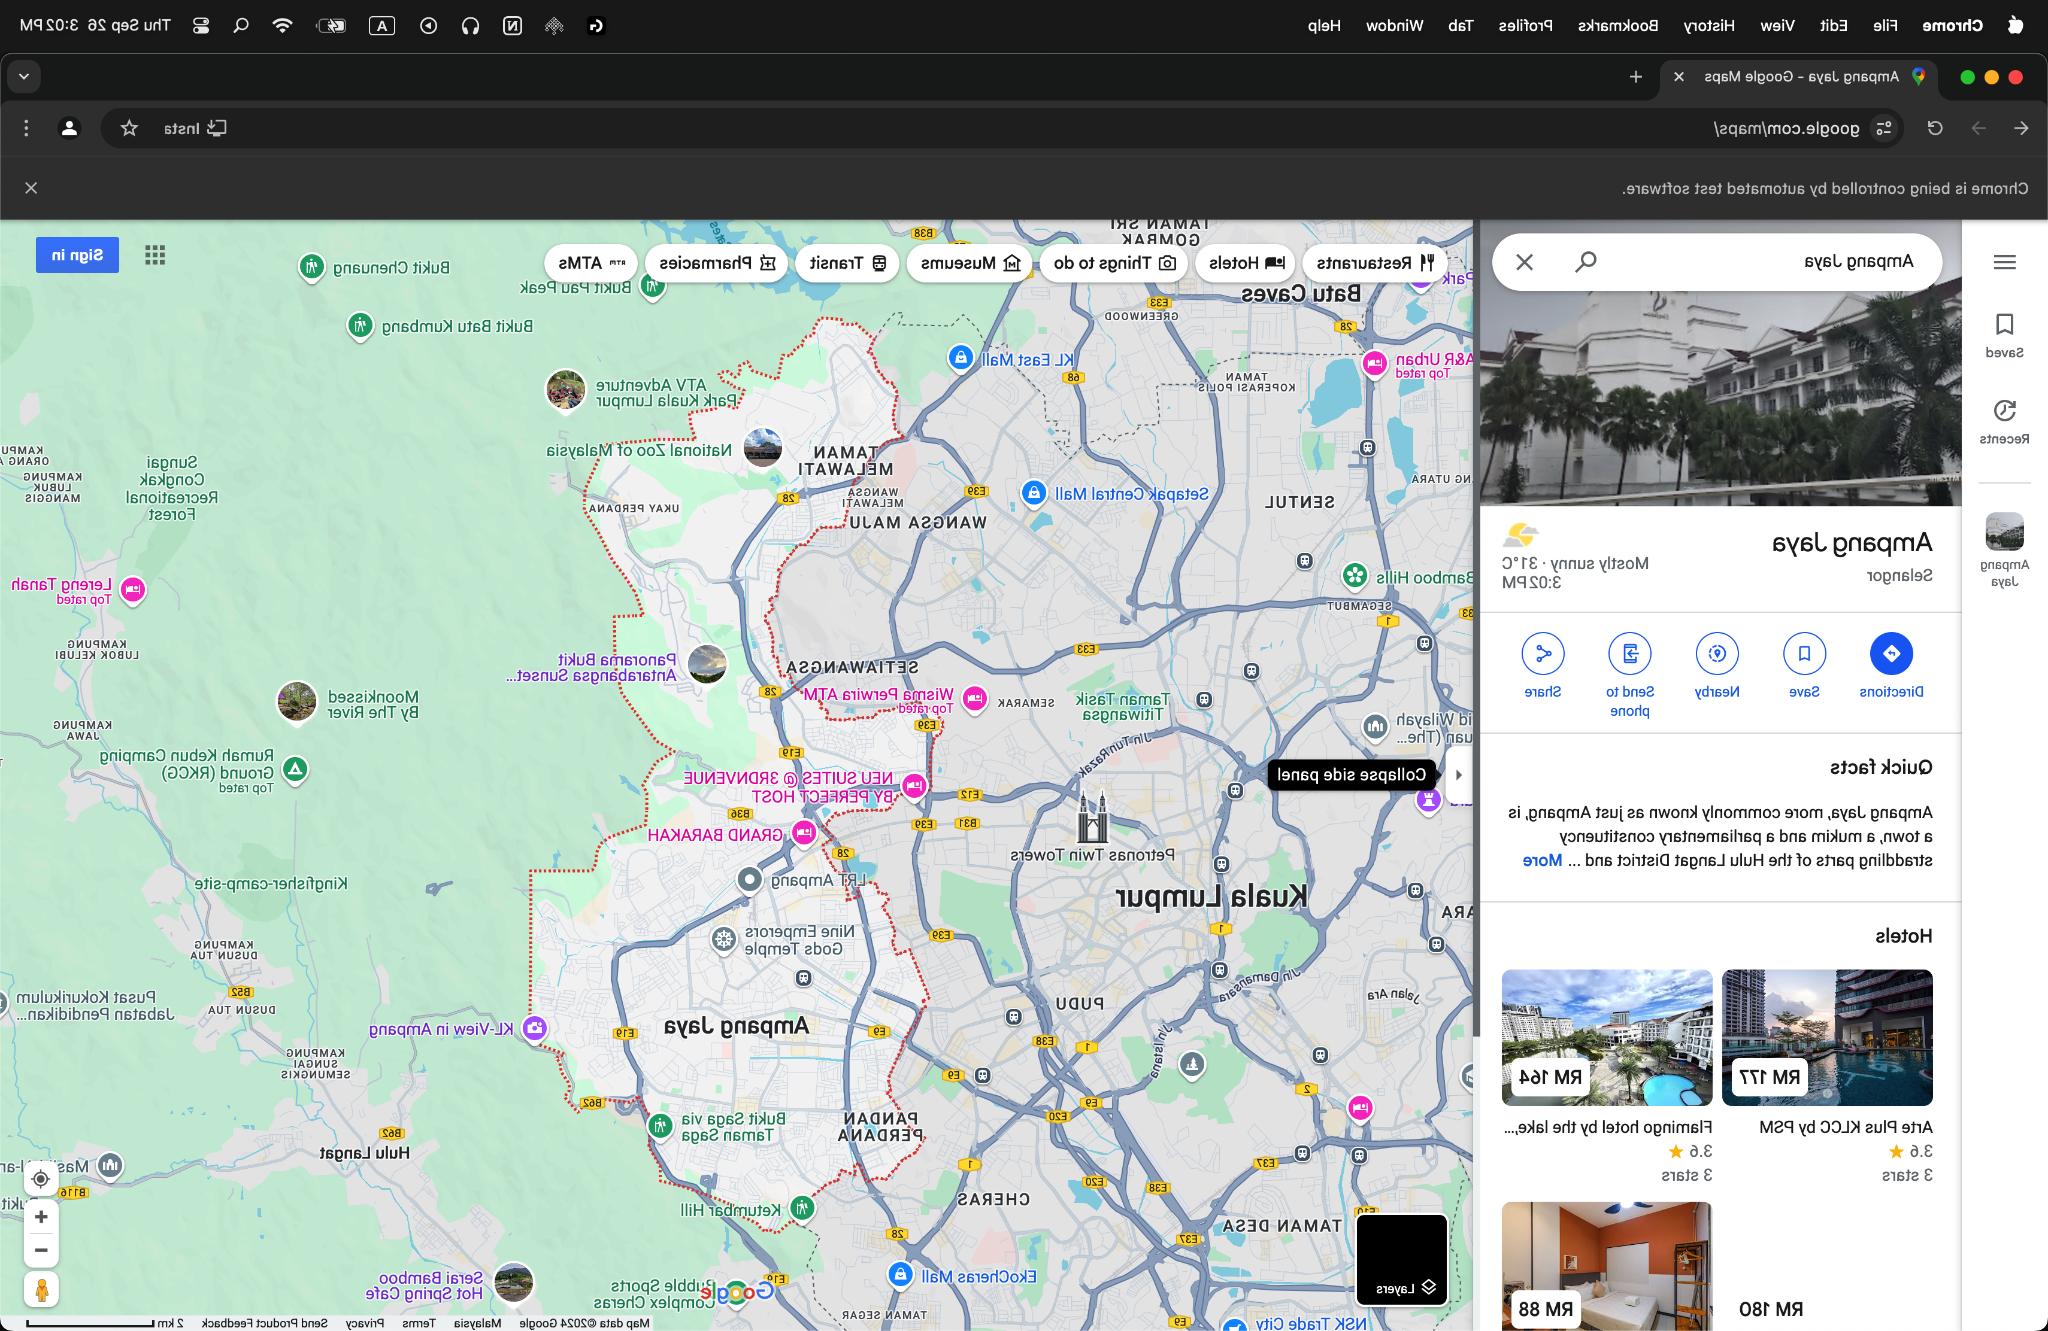Close the automated test software infobar

click(31, 188)
